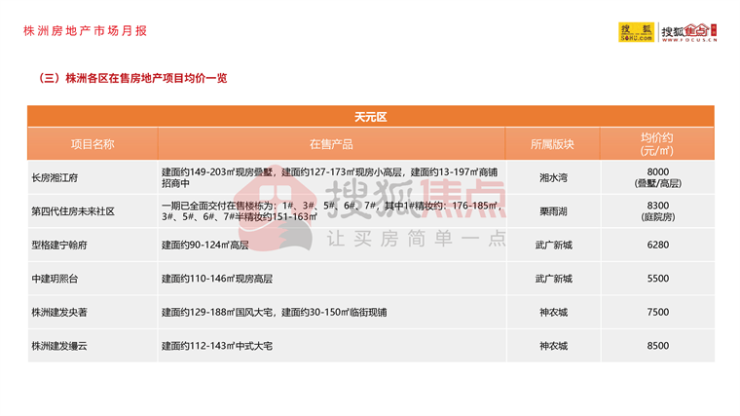Click the 项目名称 column header
740x416 pixels.
click(92, 144)
